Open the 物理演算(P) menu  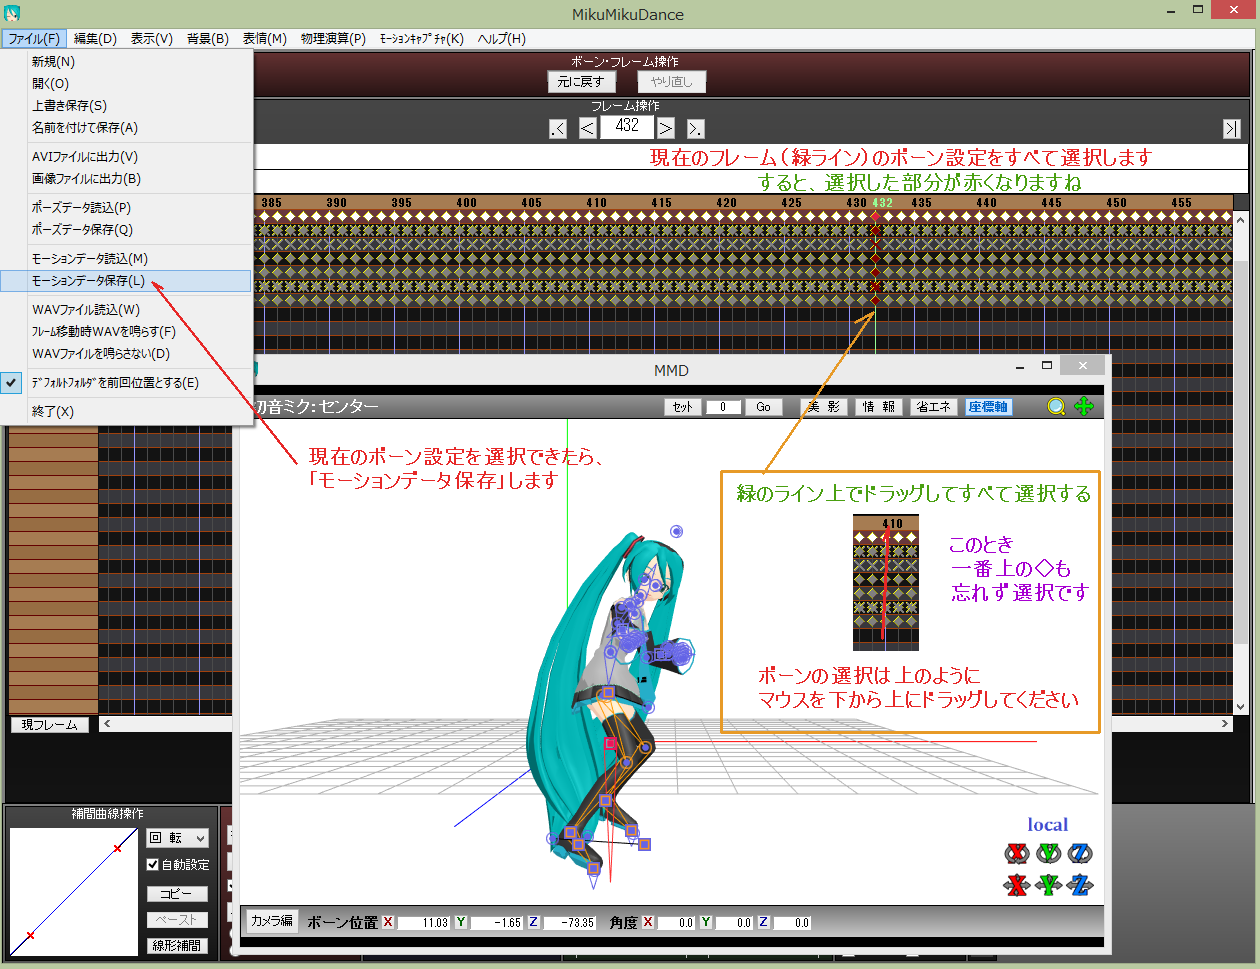point(333,38)
